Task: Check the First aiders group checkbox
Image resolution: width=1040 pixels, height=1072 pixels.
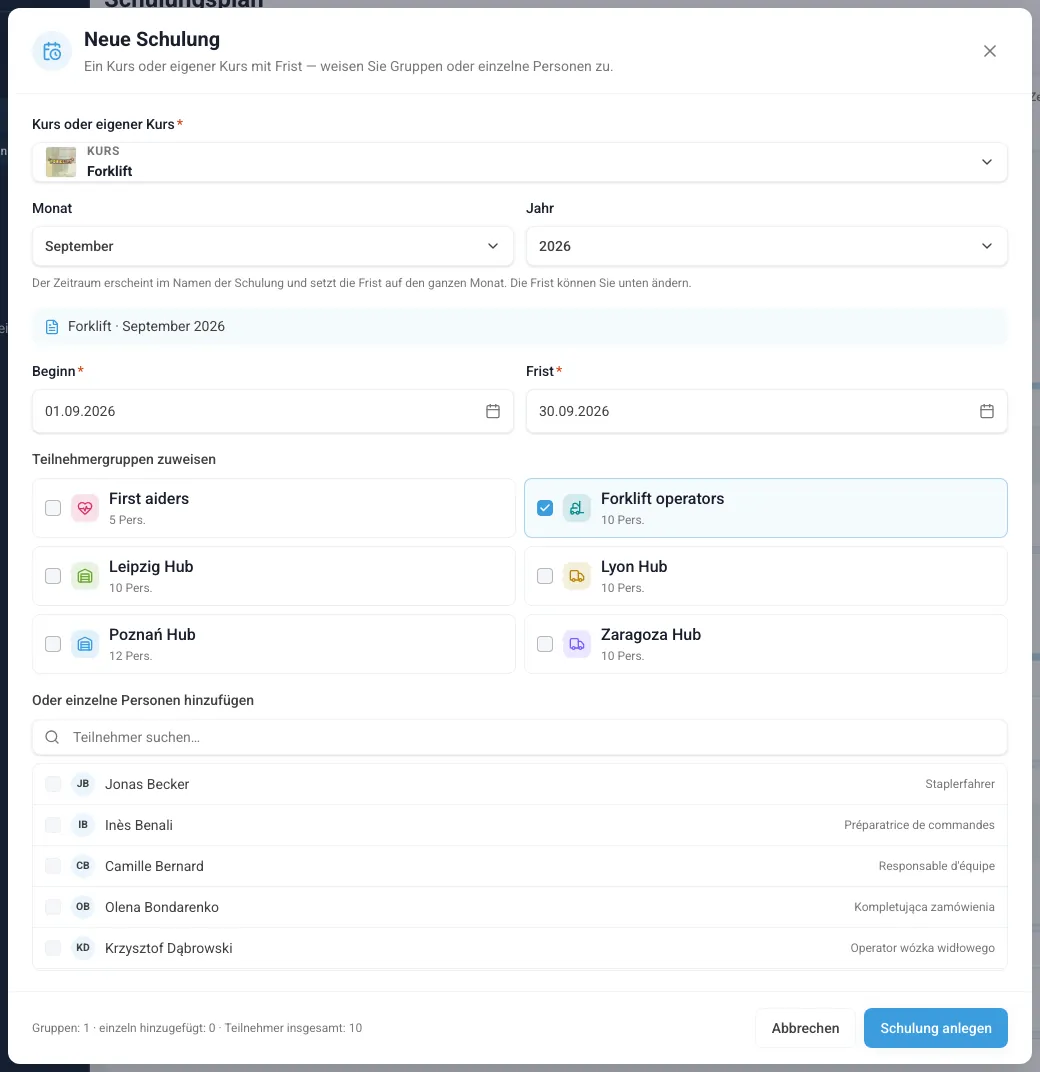Action: point(53,508)
